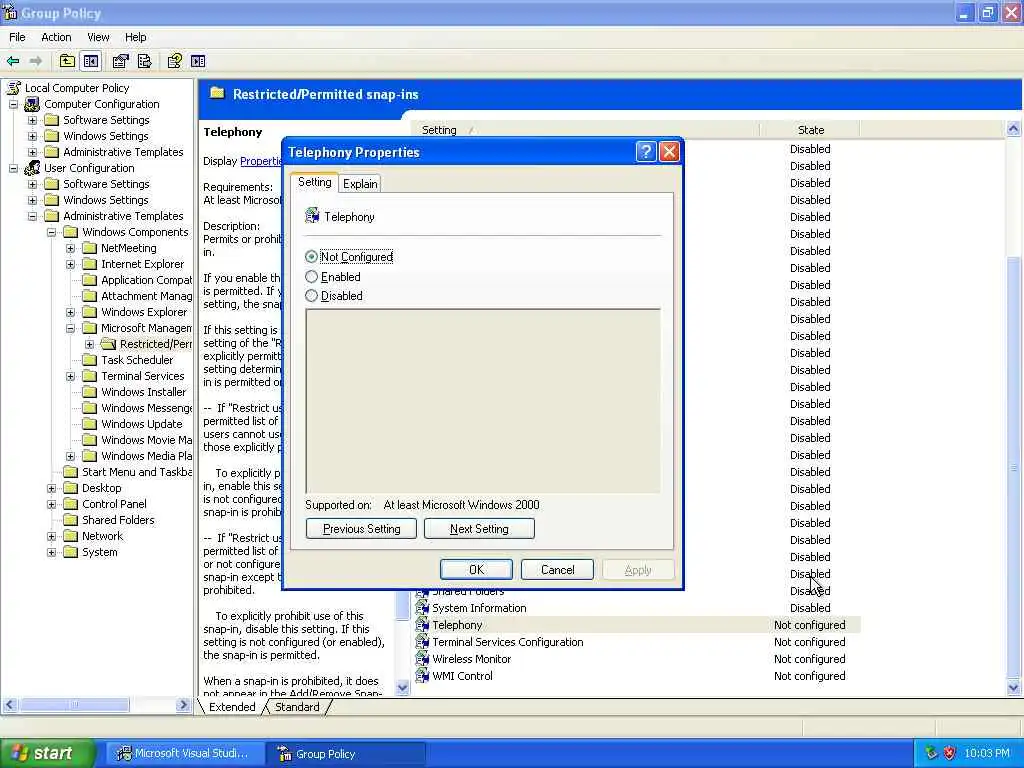Image resolution: width=1024 pixels, height=768 pixels.
Task: Click the Local Computer Policy root icon
Action: (x=14, y=88)
